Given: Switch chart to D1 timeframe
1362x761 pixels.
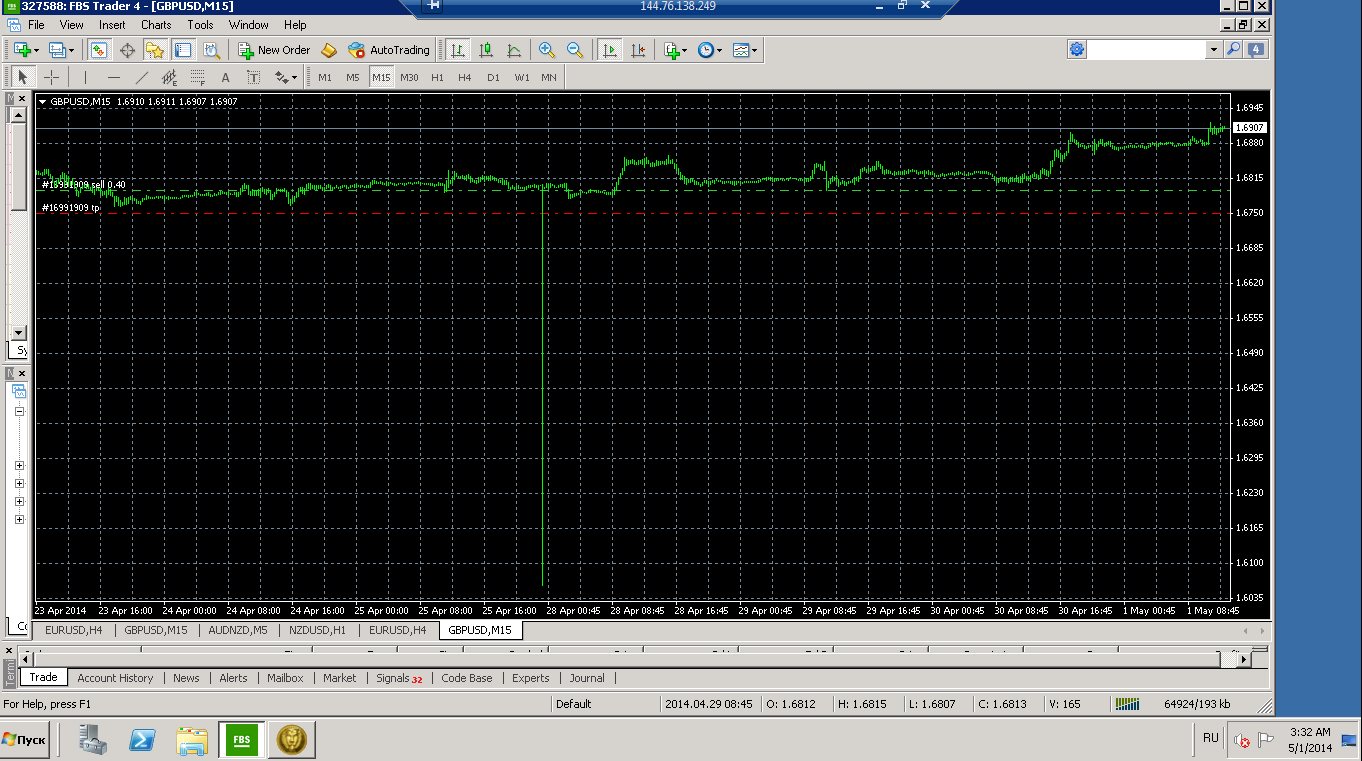Looking at the screenshot, I should click(x=493, y=77).
